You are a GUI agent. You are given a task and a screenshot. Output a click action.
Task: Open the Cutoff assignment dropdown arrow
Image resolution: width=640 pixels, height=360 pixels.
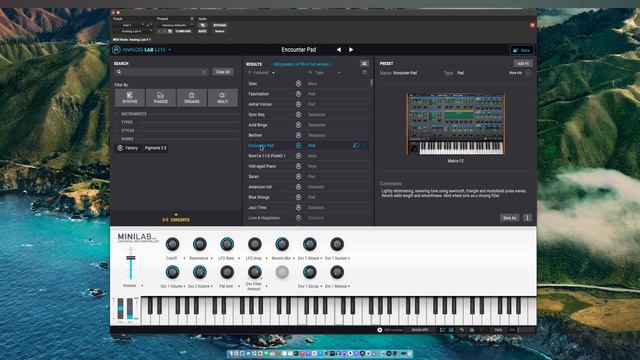(x=184, y=258)
